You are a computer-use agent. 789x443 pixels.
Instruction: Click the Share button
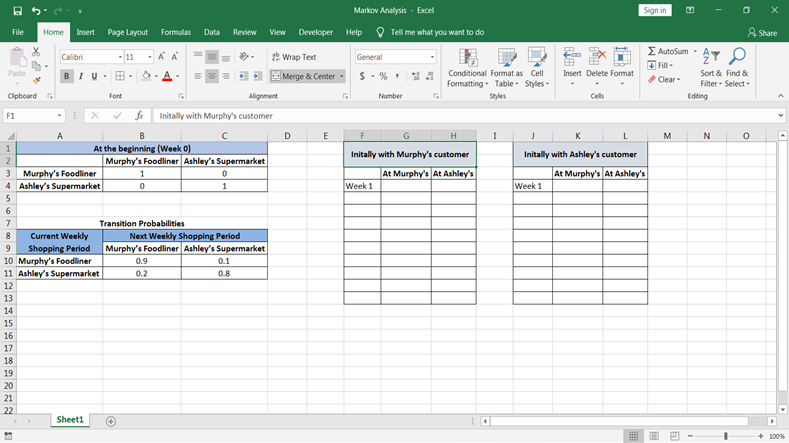(762, 33)
